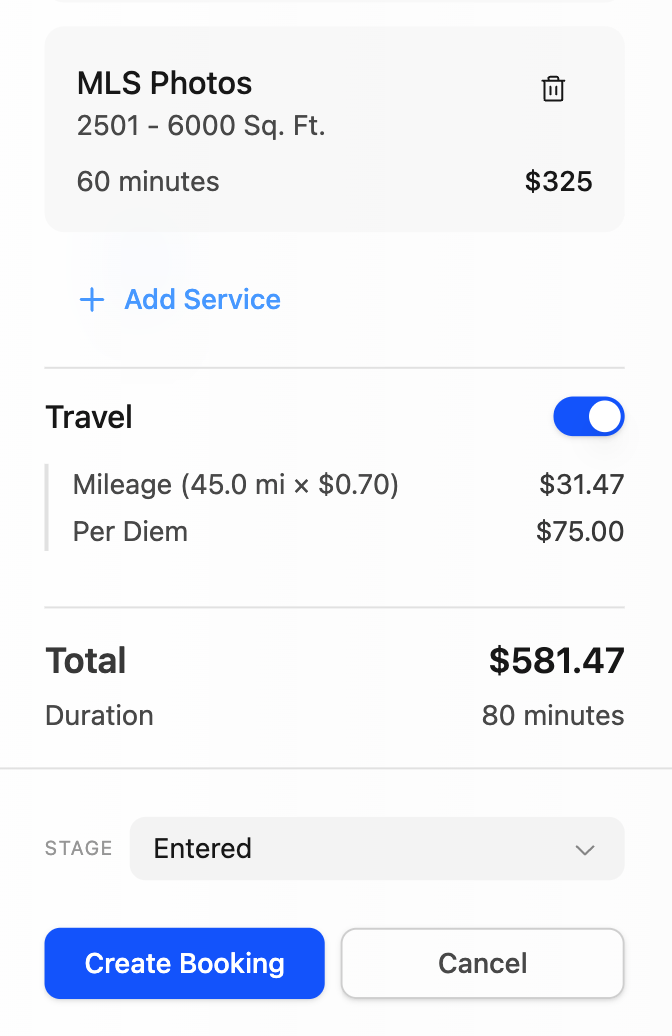Click the STAGE label

coord(77,848)
